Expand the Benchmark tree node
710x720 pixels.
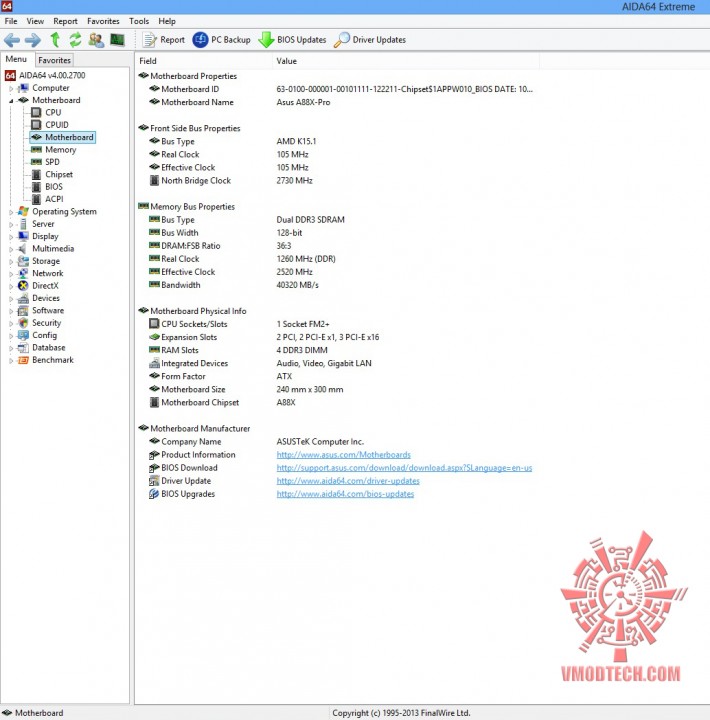point(11,360)
